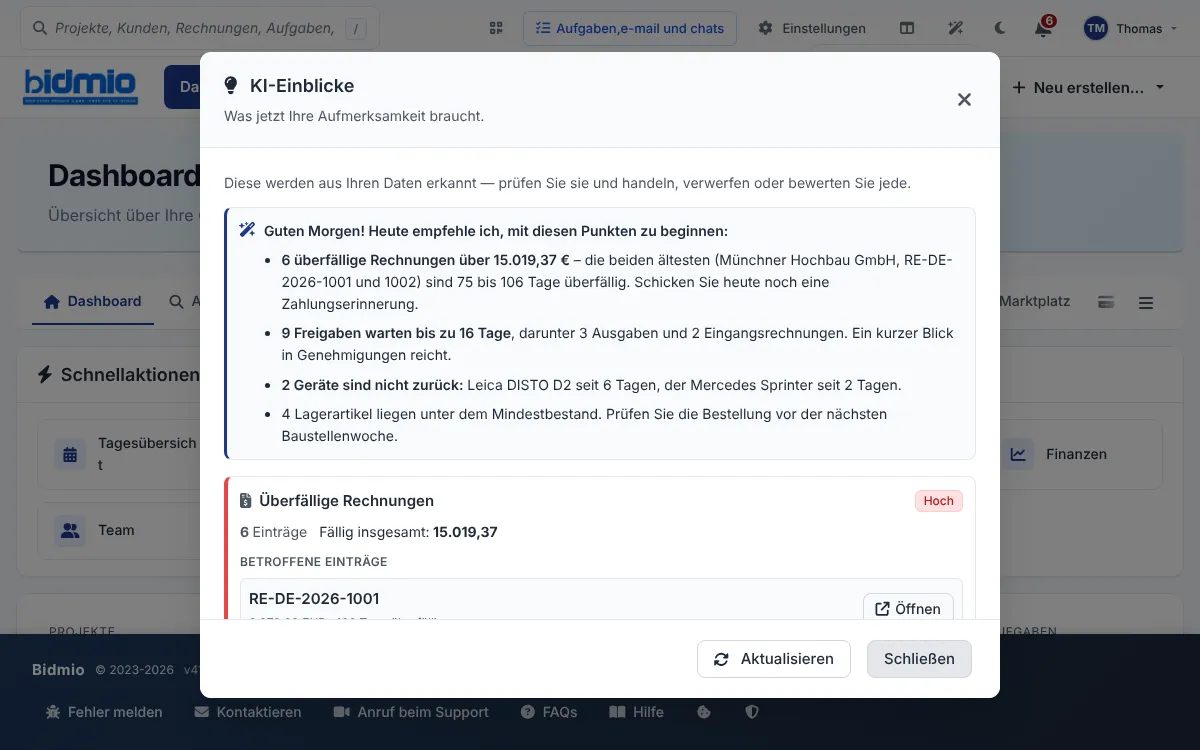
Task: Open the QR code scanner icon
Action: click(496, 28)
